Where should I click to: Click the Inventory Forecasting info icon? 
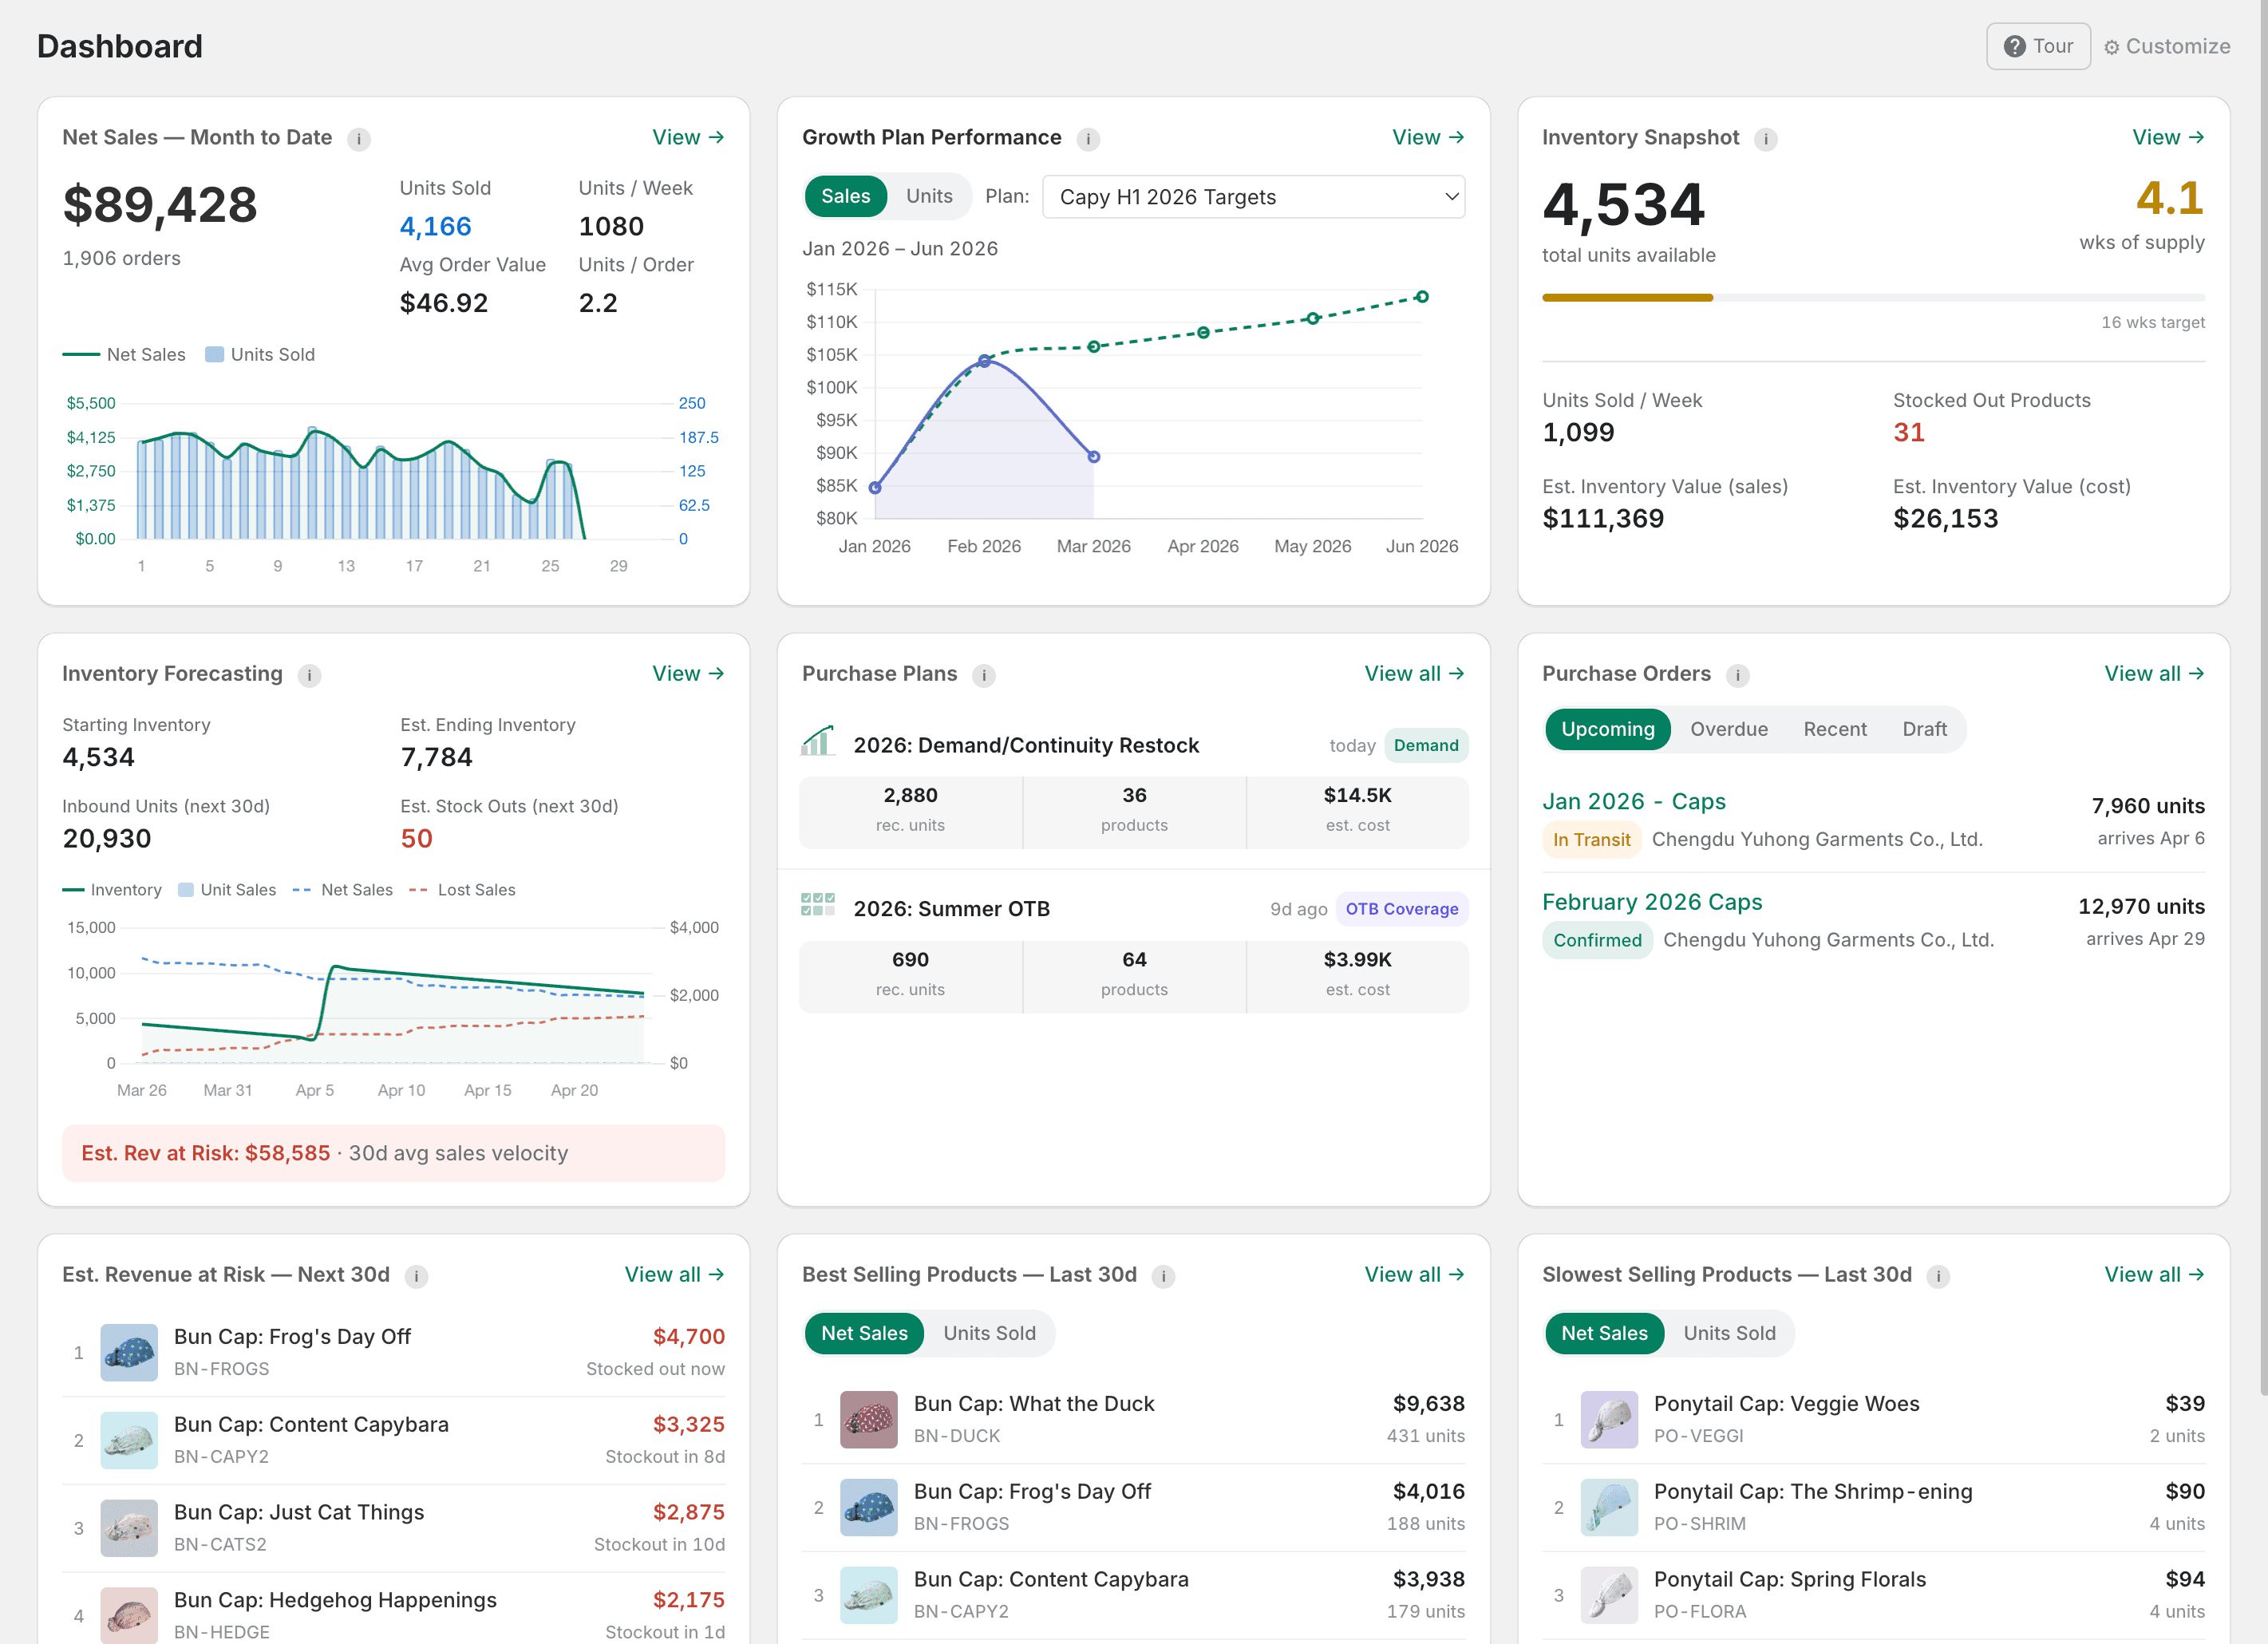pyautogui.click(x=310, y=675)
